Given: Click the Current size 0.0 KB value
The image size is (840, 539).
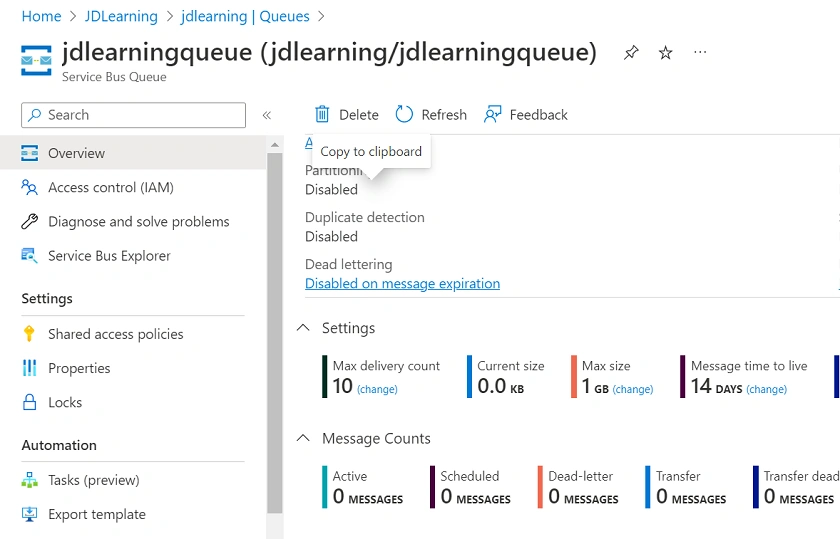Looking at the screenshot, I should (500, 386).
